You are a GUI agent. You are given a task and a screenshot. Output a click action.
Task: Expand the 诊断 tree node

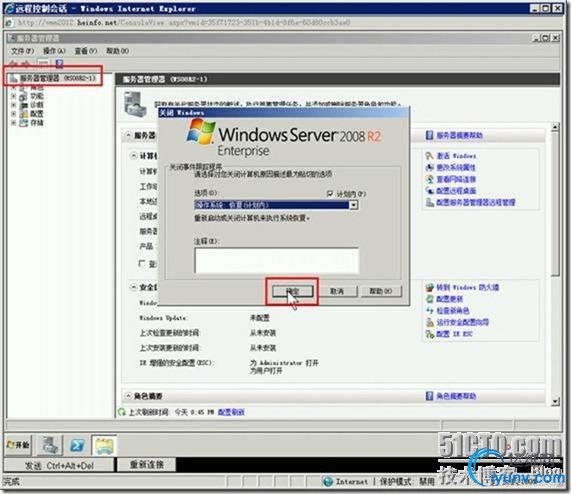coord(13,105)
